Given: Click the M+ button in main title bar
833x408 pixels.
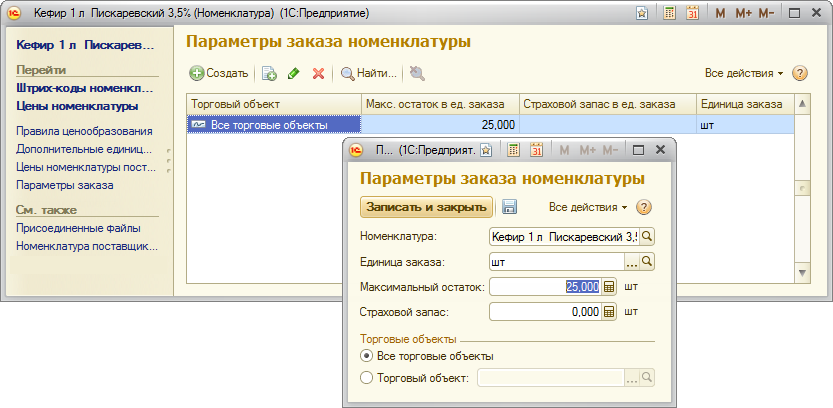Looking at the screenshot, I should click(x=743, y=14).
